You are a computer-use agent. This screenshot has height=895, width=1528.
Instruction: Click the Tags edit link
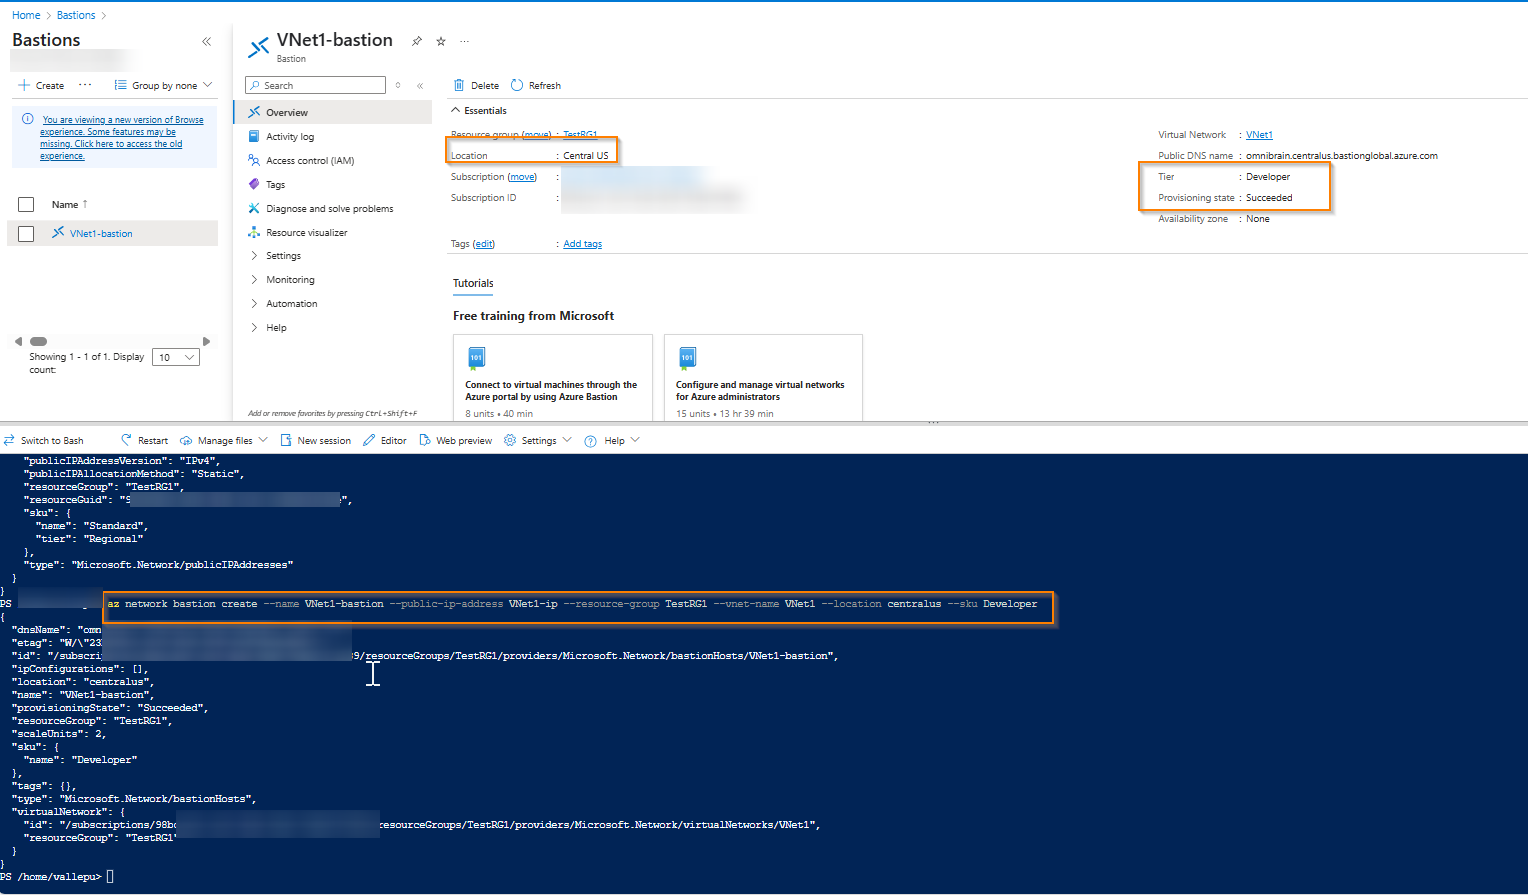click(x=484, y=244)
